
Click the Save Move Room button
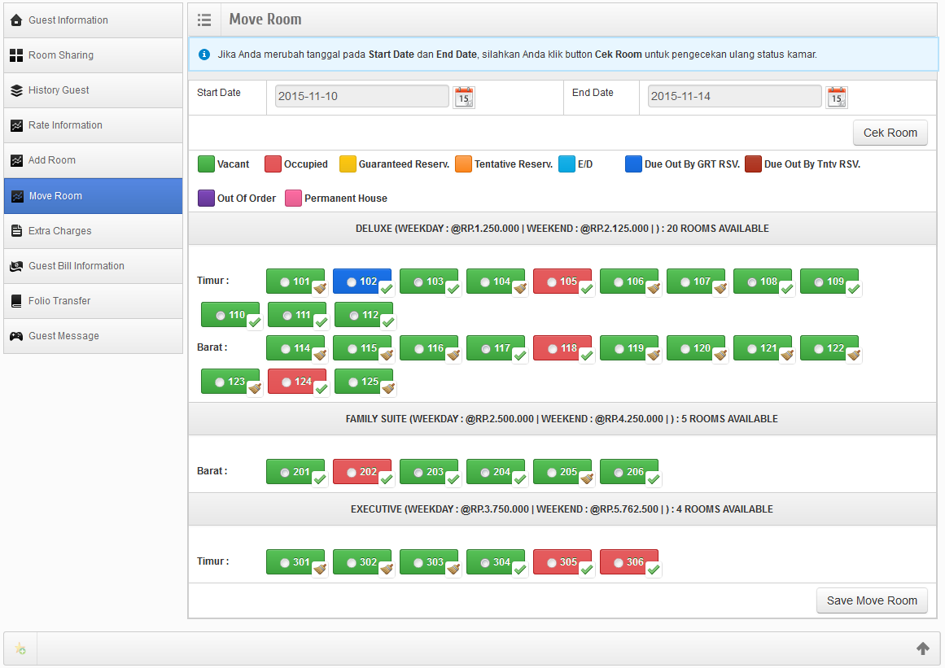tap(871, 600)
